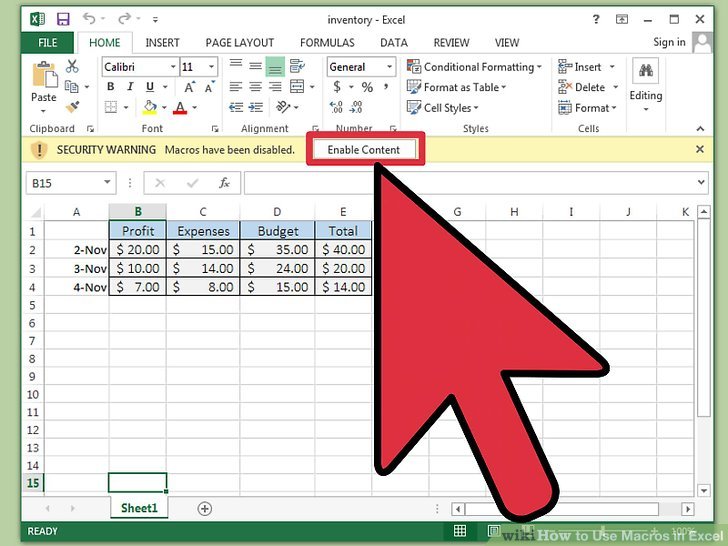Image resolution: width=728 pixels, height=546 pixels.
Task: Align text left
Action: (236, 87)
